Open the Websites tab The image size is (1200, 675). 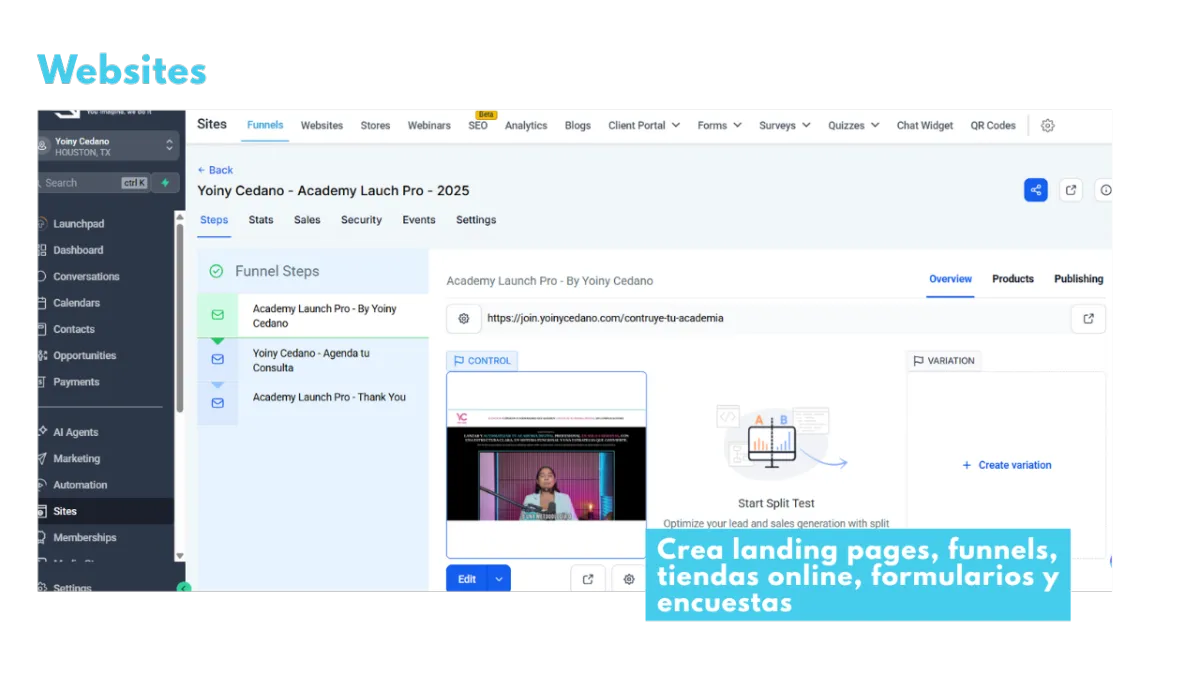click(322, 125)
